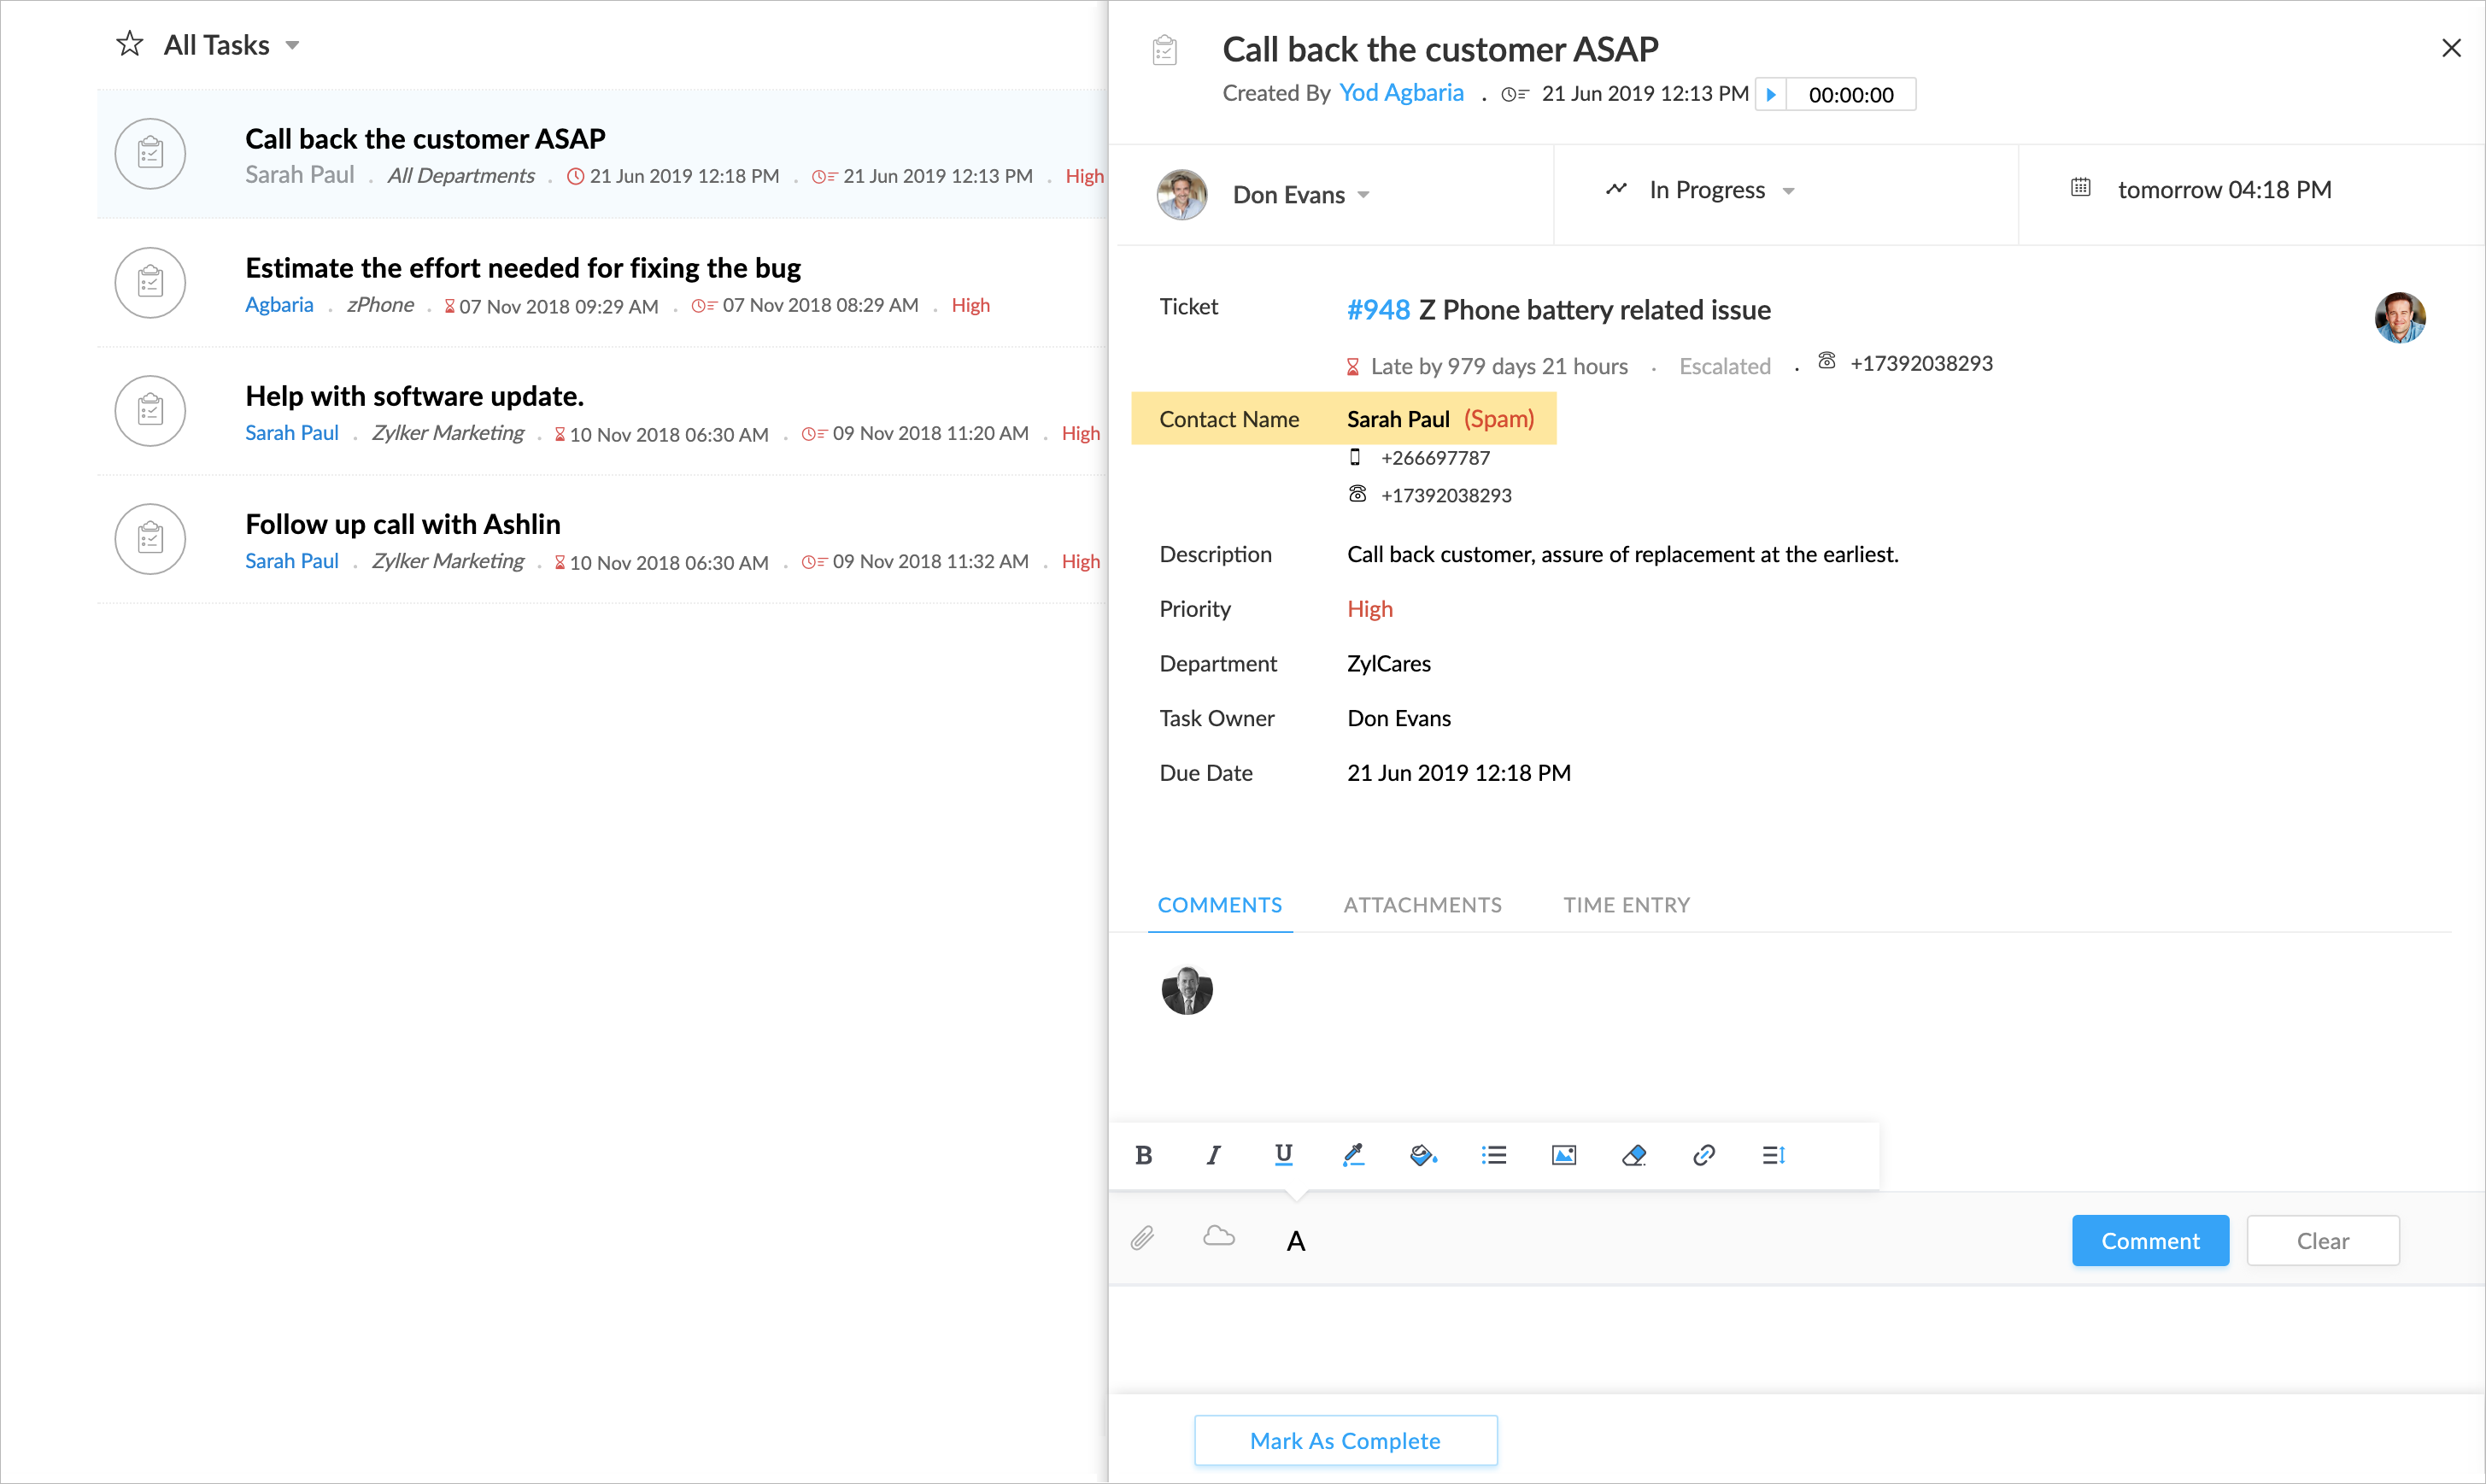The height and width of the screenshot is (1484, 2486).
Task: Click the Bold formatting icon
Action: [1144, 1155]
